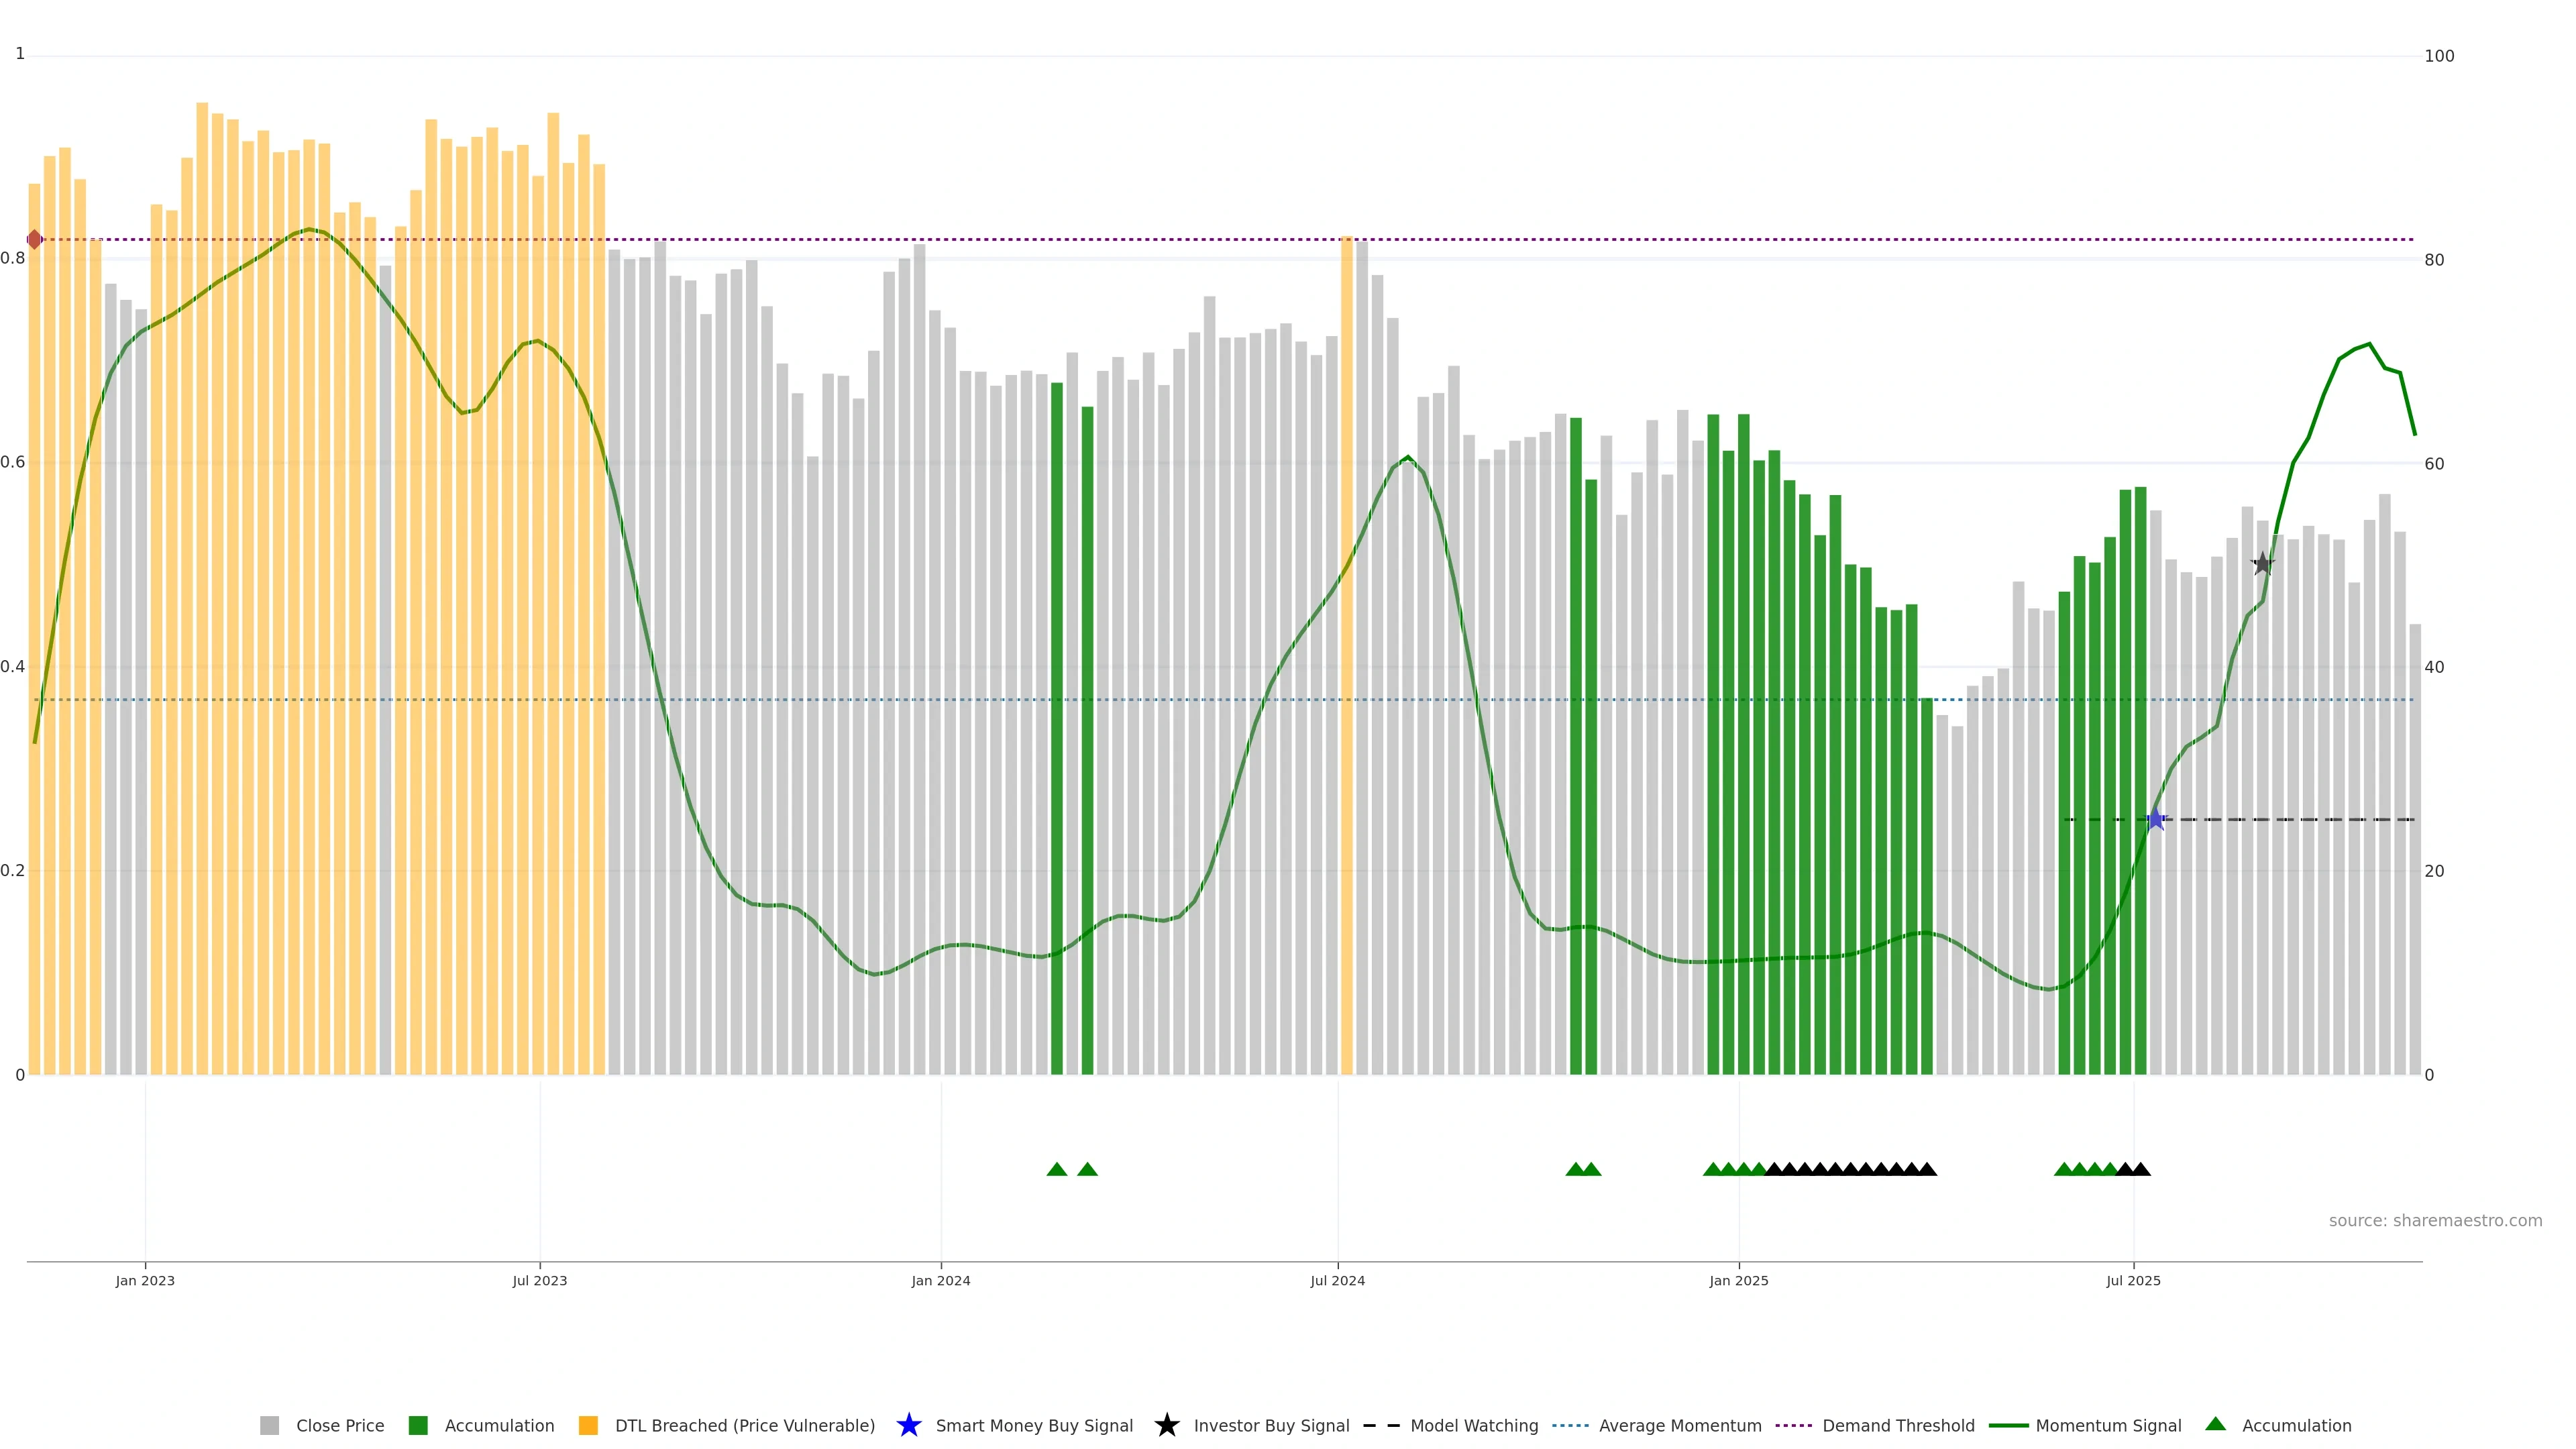Viewport: 2576px width, 1449px height.
Task: Click the black star icon in legend
Action: click(1166, 1425)
